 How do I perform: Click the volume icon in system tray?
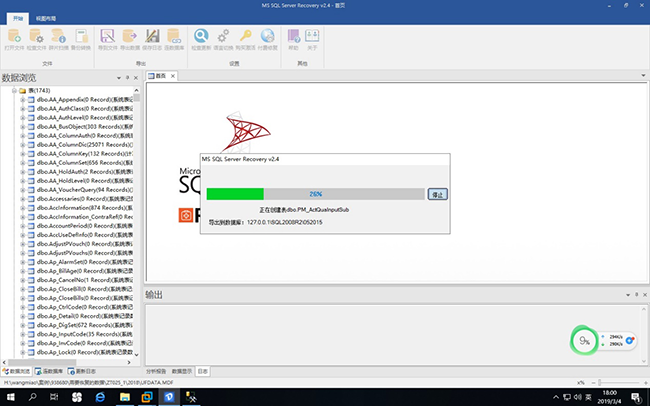577,397
